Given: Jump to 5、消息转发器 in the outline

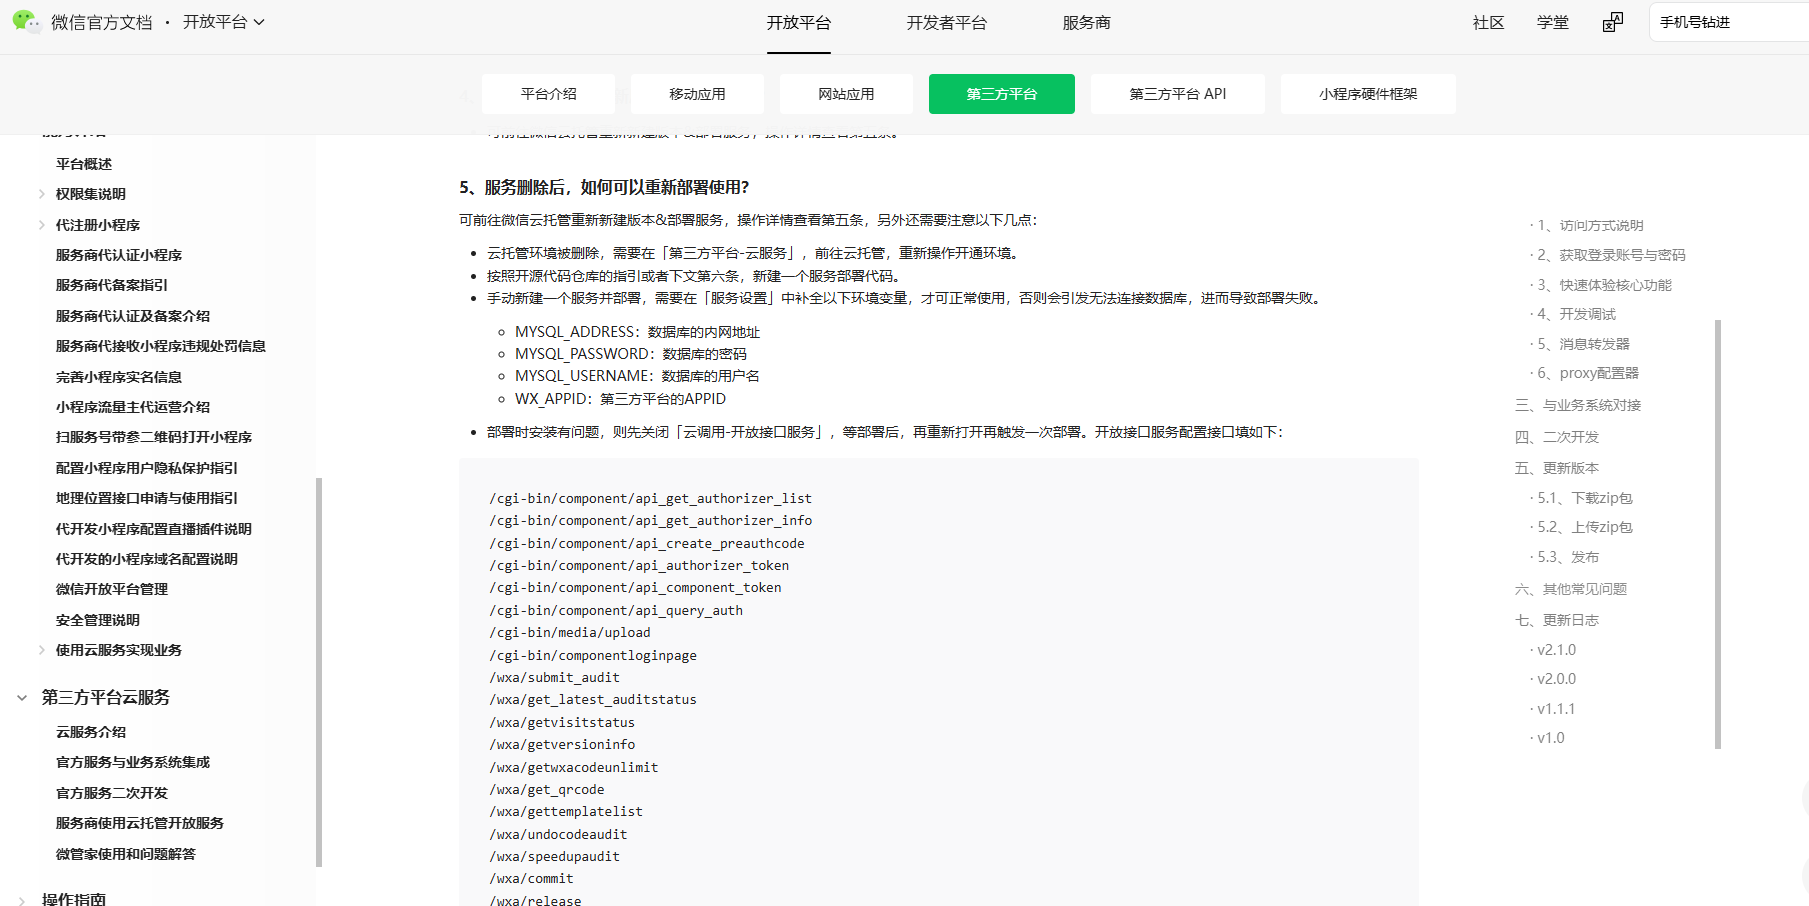Looking at the screenshot, I should click(x=1583, y=344).
